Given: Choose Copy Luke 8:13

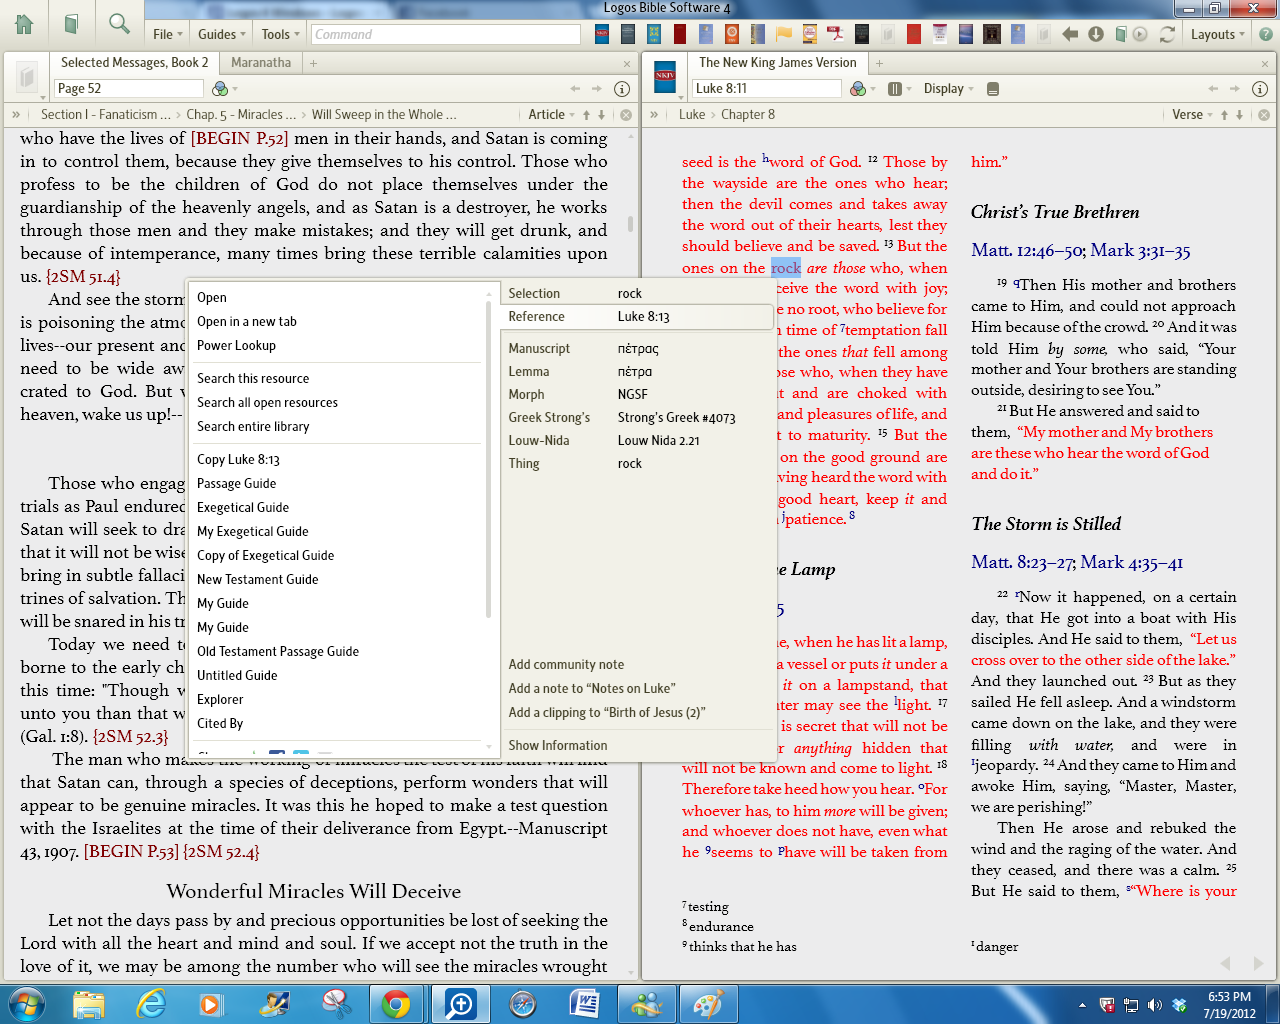Looking at the screenshot, I should pos(238,460).
